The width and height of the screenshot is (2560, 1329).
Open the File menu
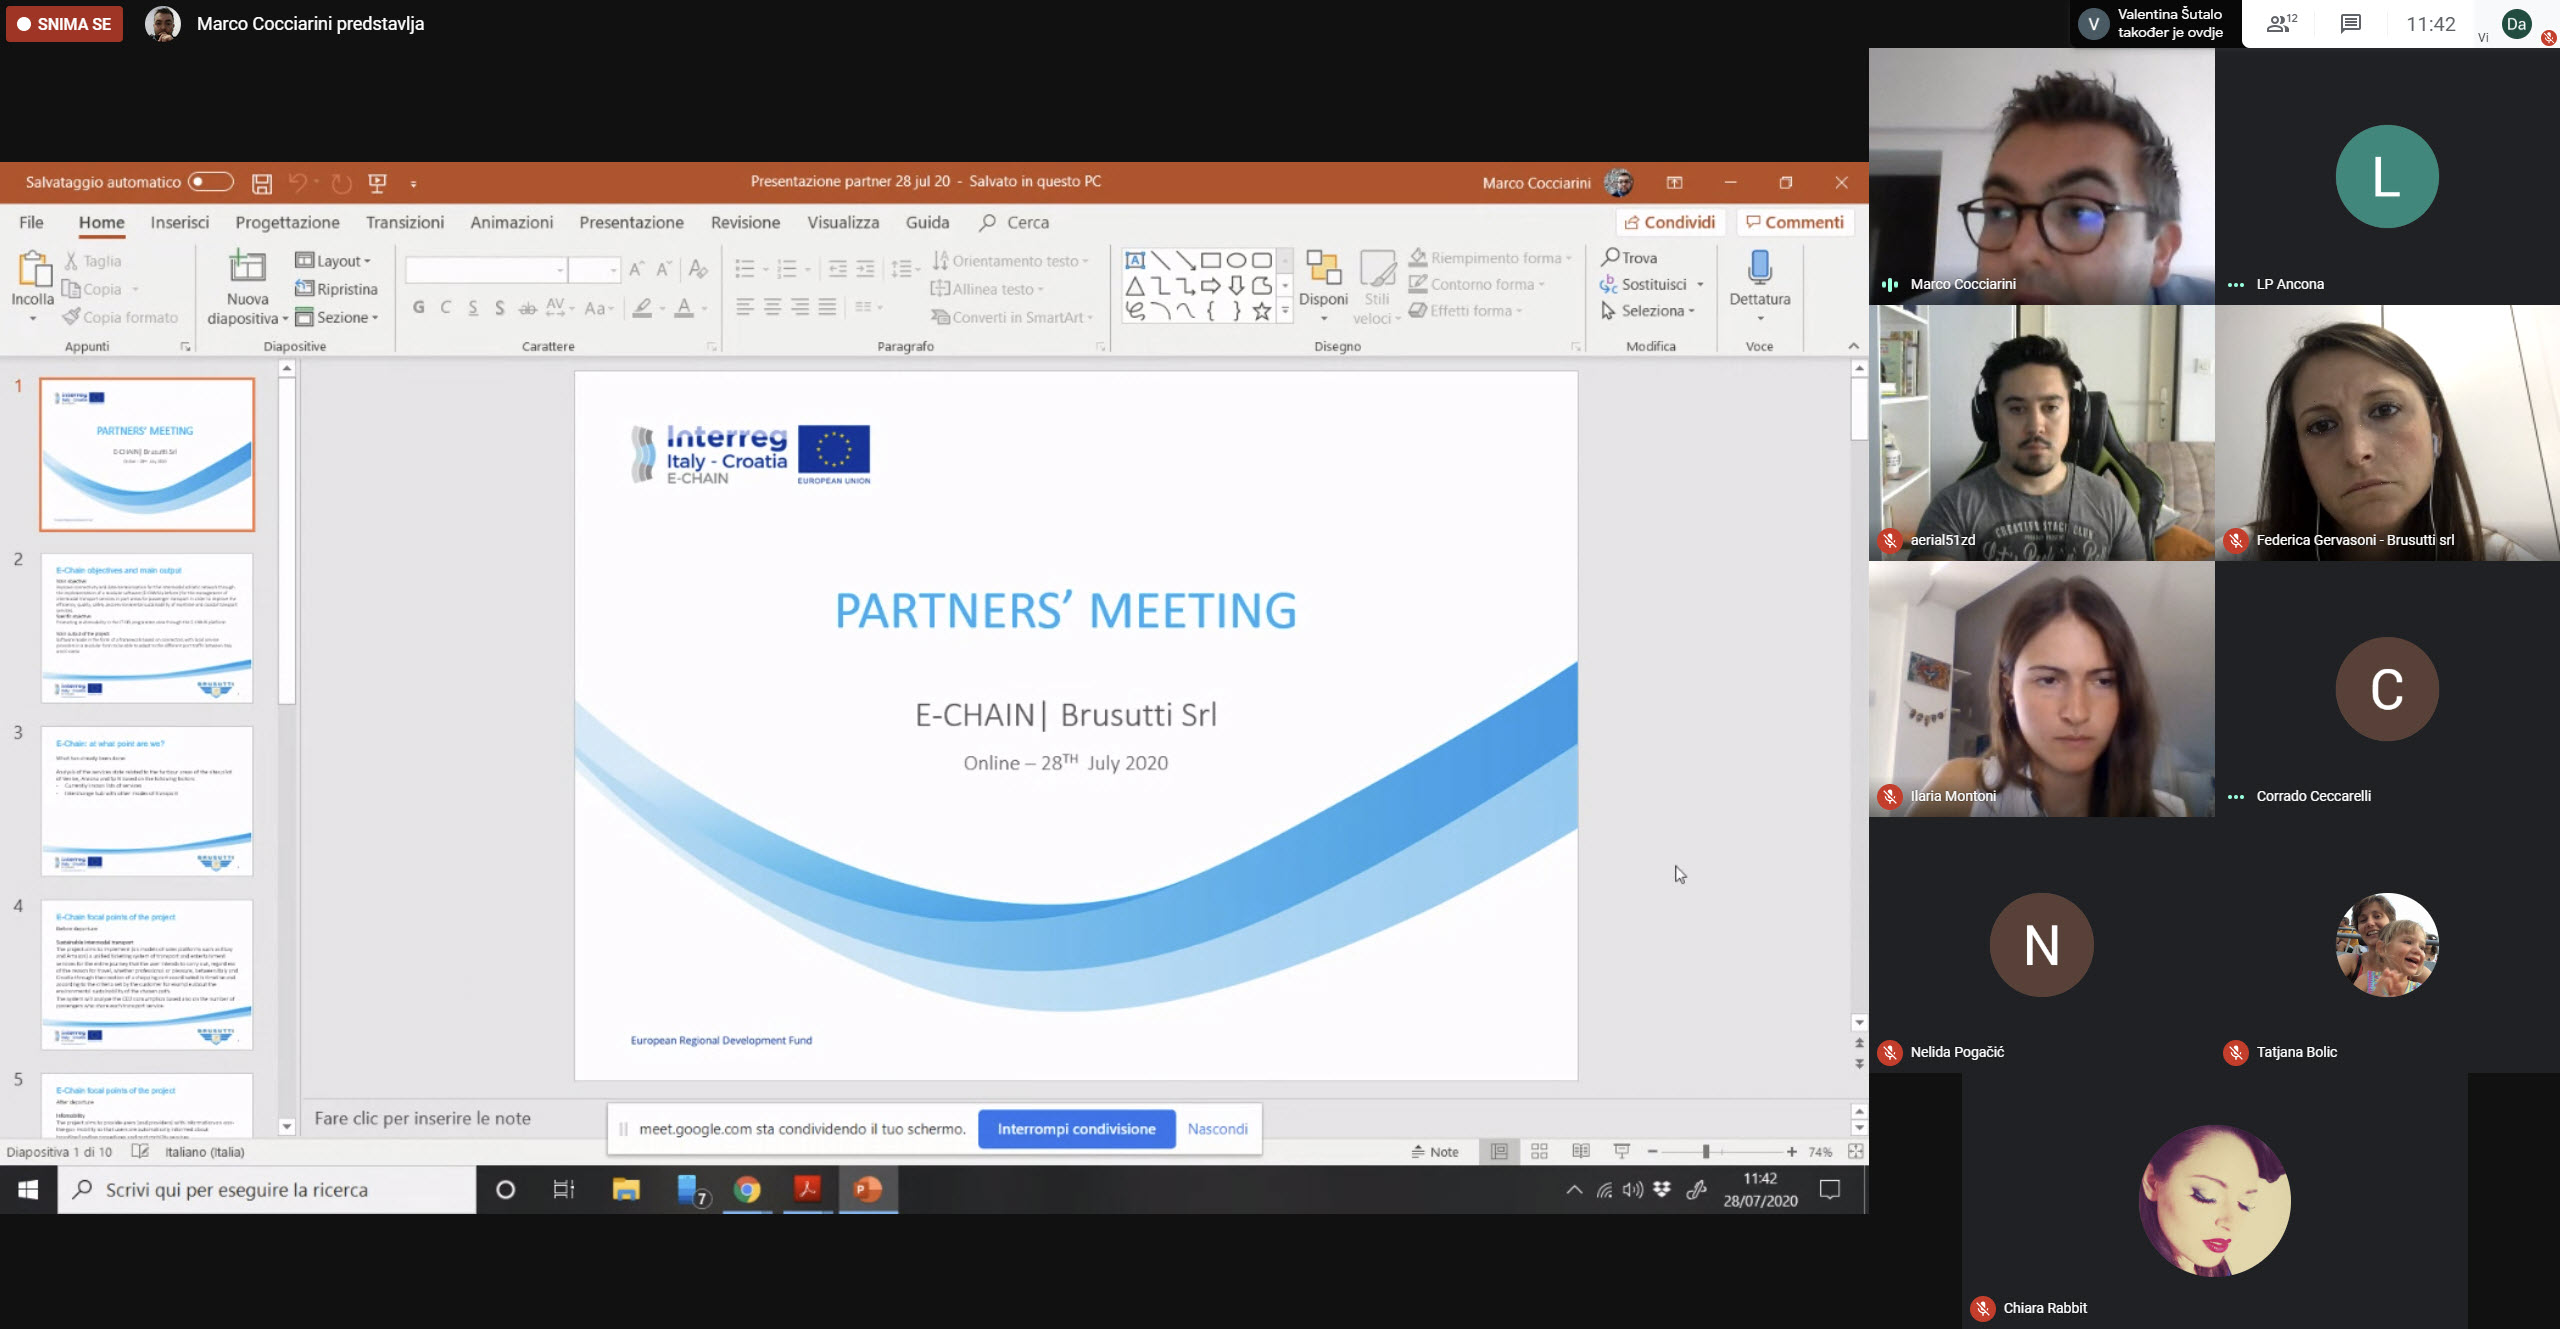[31, 222]
